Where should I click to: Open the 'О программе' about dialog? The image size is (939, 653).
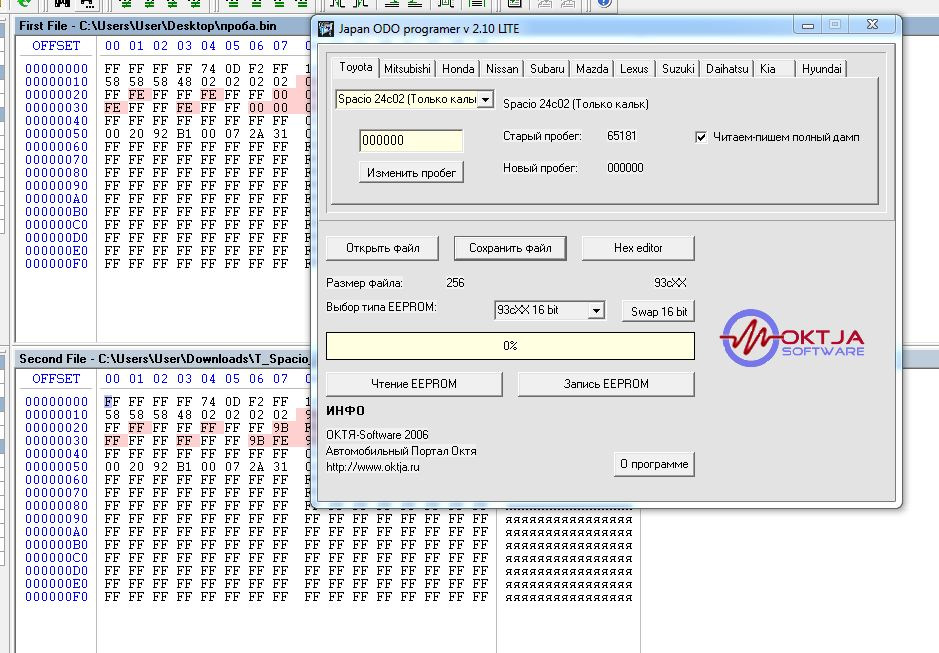tap(654, 464)
